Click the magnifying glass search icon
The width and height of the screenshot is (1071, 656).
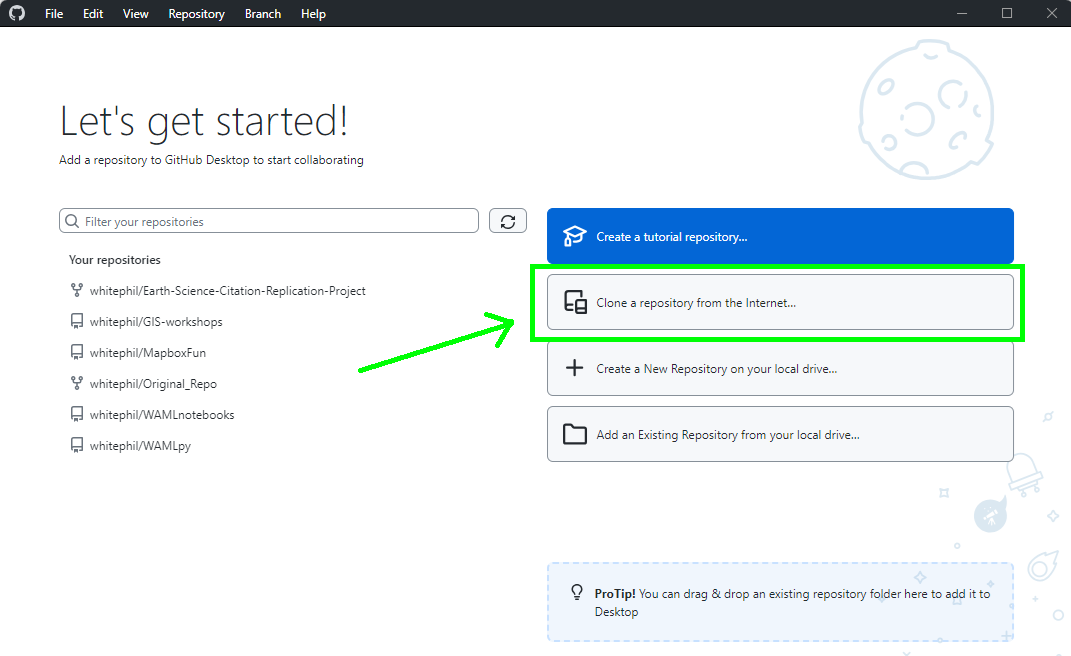coord(72,221)
